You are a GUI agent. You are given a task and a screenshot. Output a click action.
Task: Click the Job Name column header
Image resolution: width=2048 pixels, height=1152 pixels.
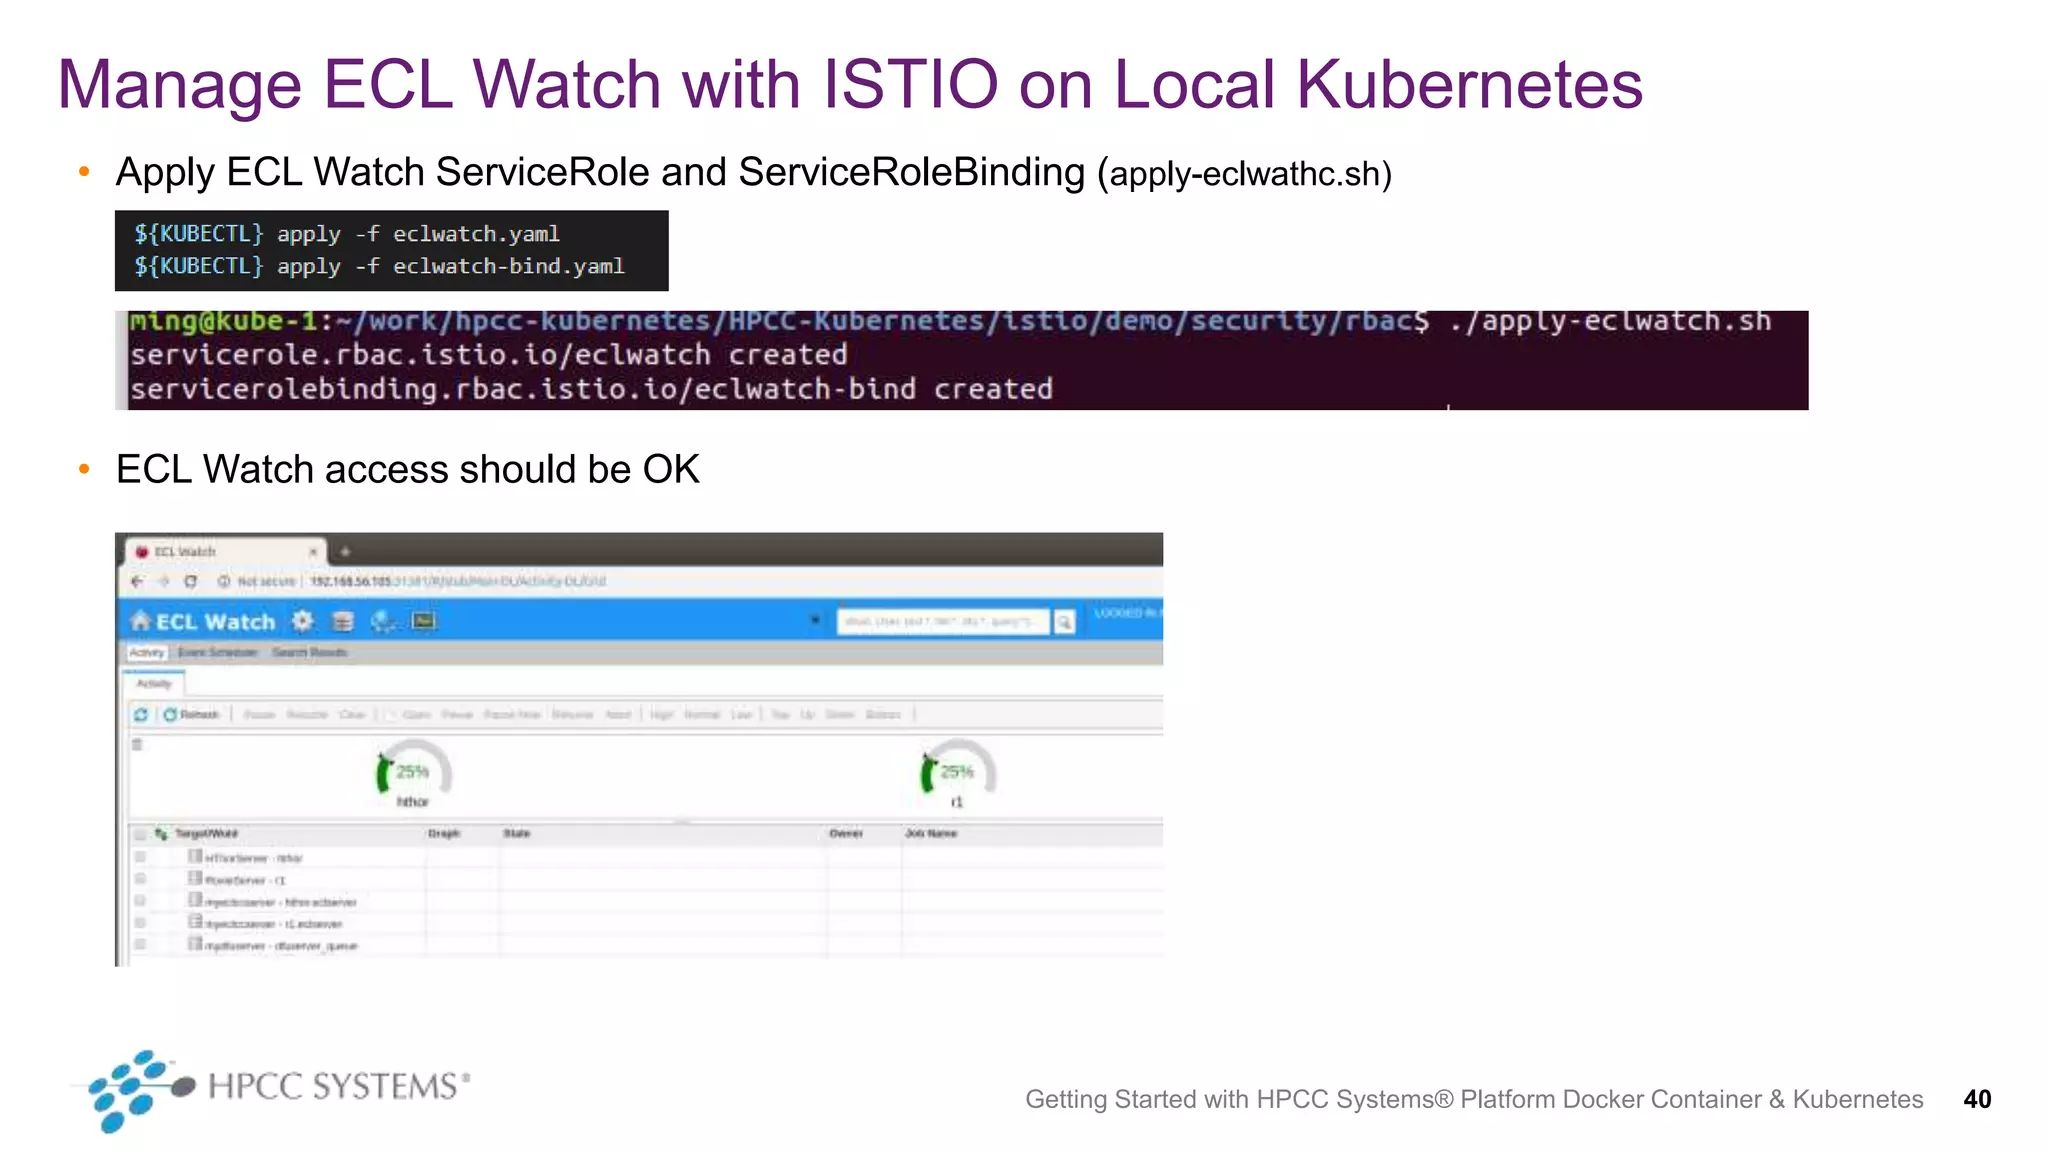[931, 833]
